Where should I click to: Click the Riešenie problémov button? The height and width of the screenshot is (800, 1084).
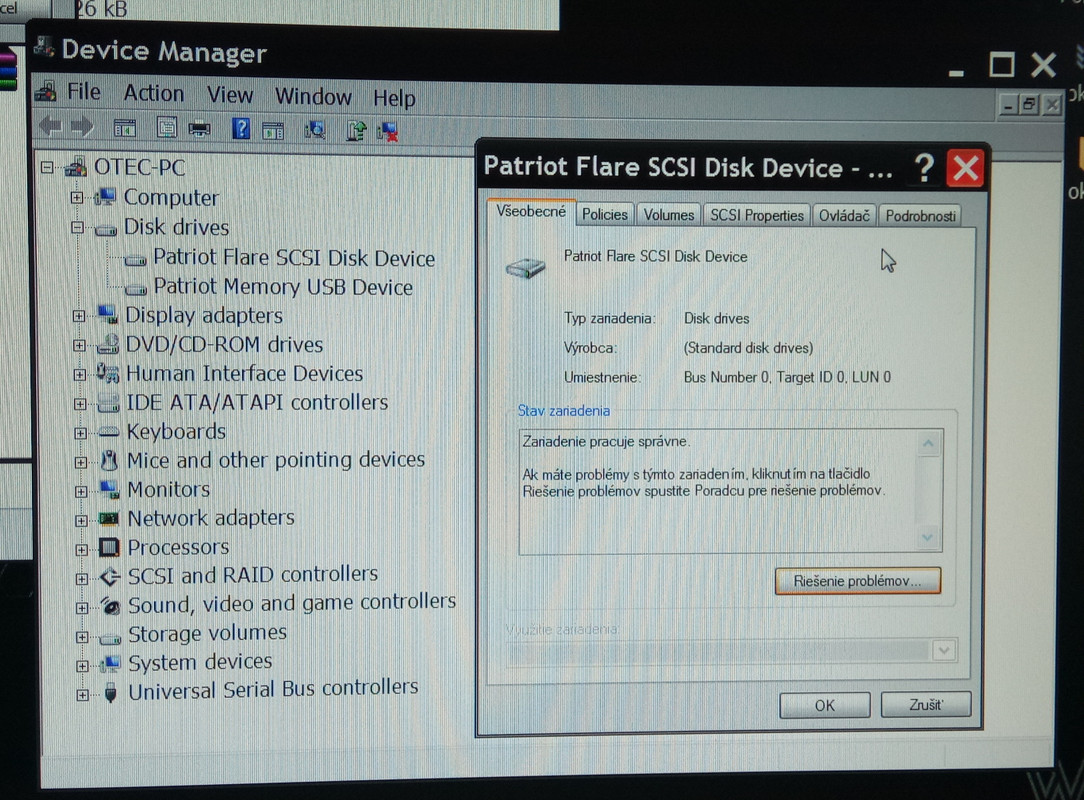pos(857,581)
